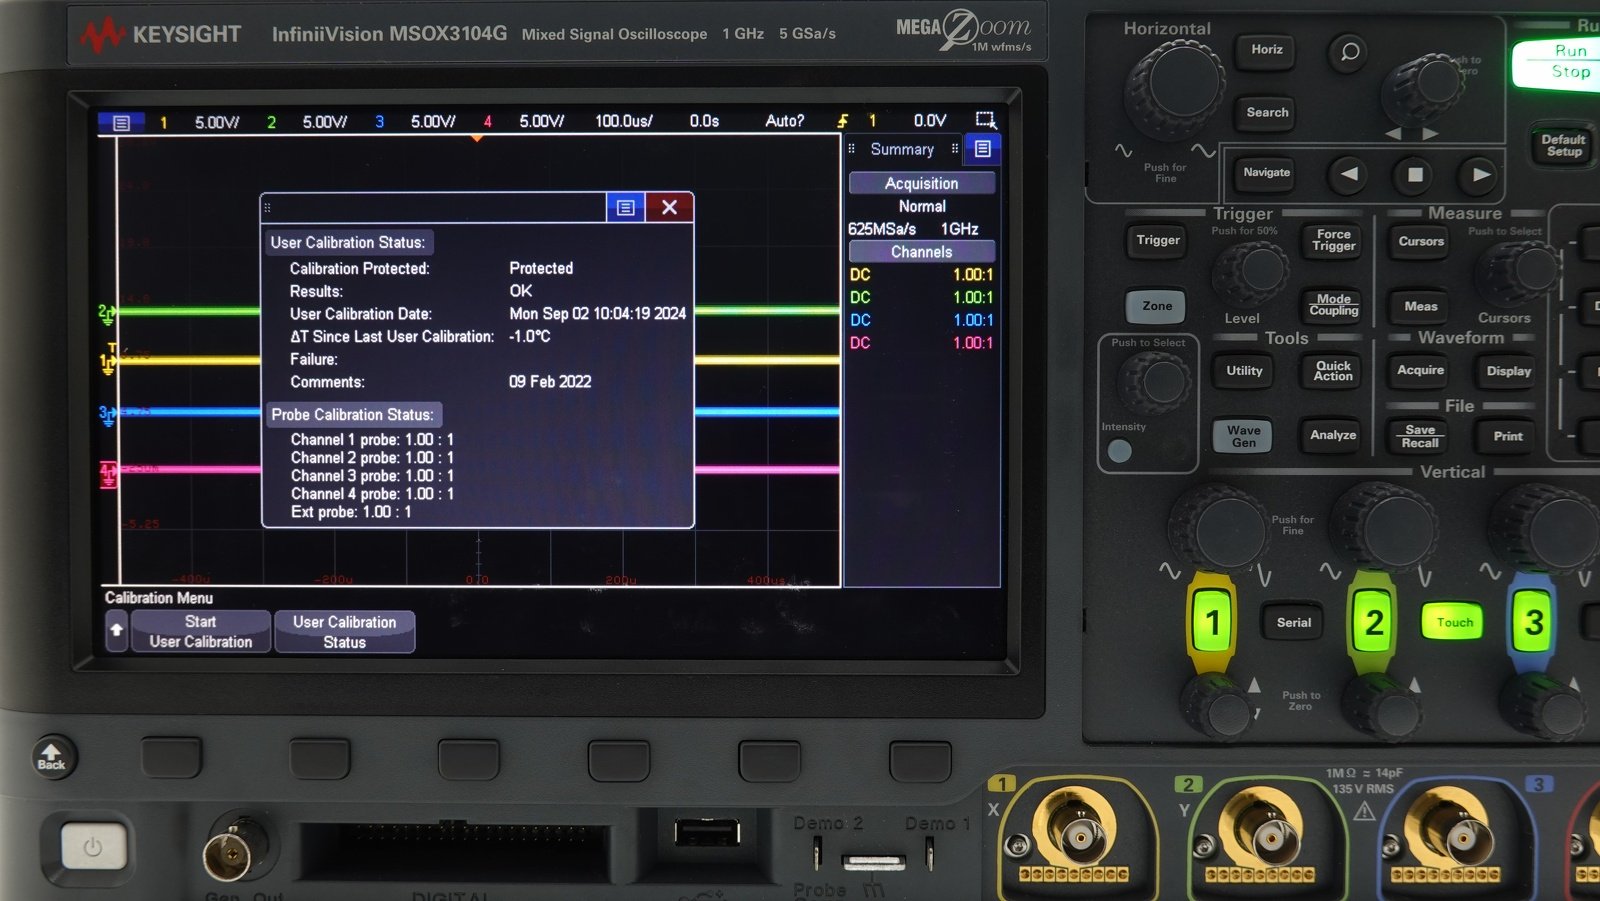Tap channel 2 scale readout
This screenshot has height=901, width=1600.
pyautogui.click(x=325, y=122)
